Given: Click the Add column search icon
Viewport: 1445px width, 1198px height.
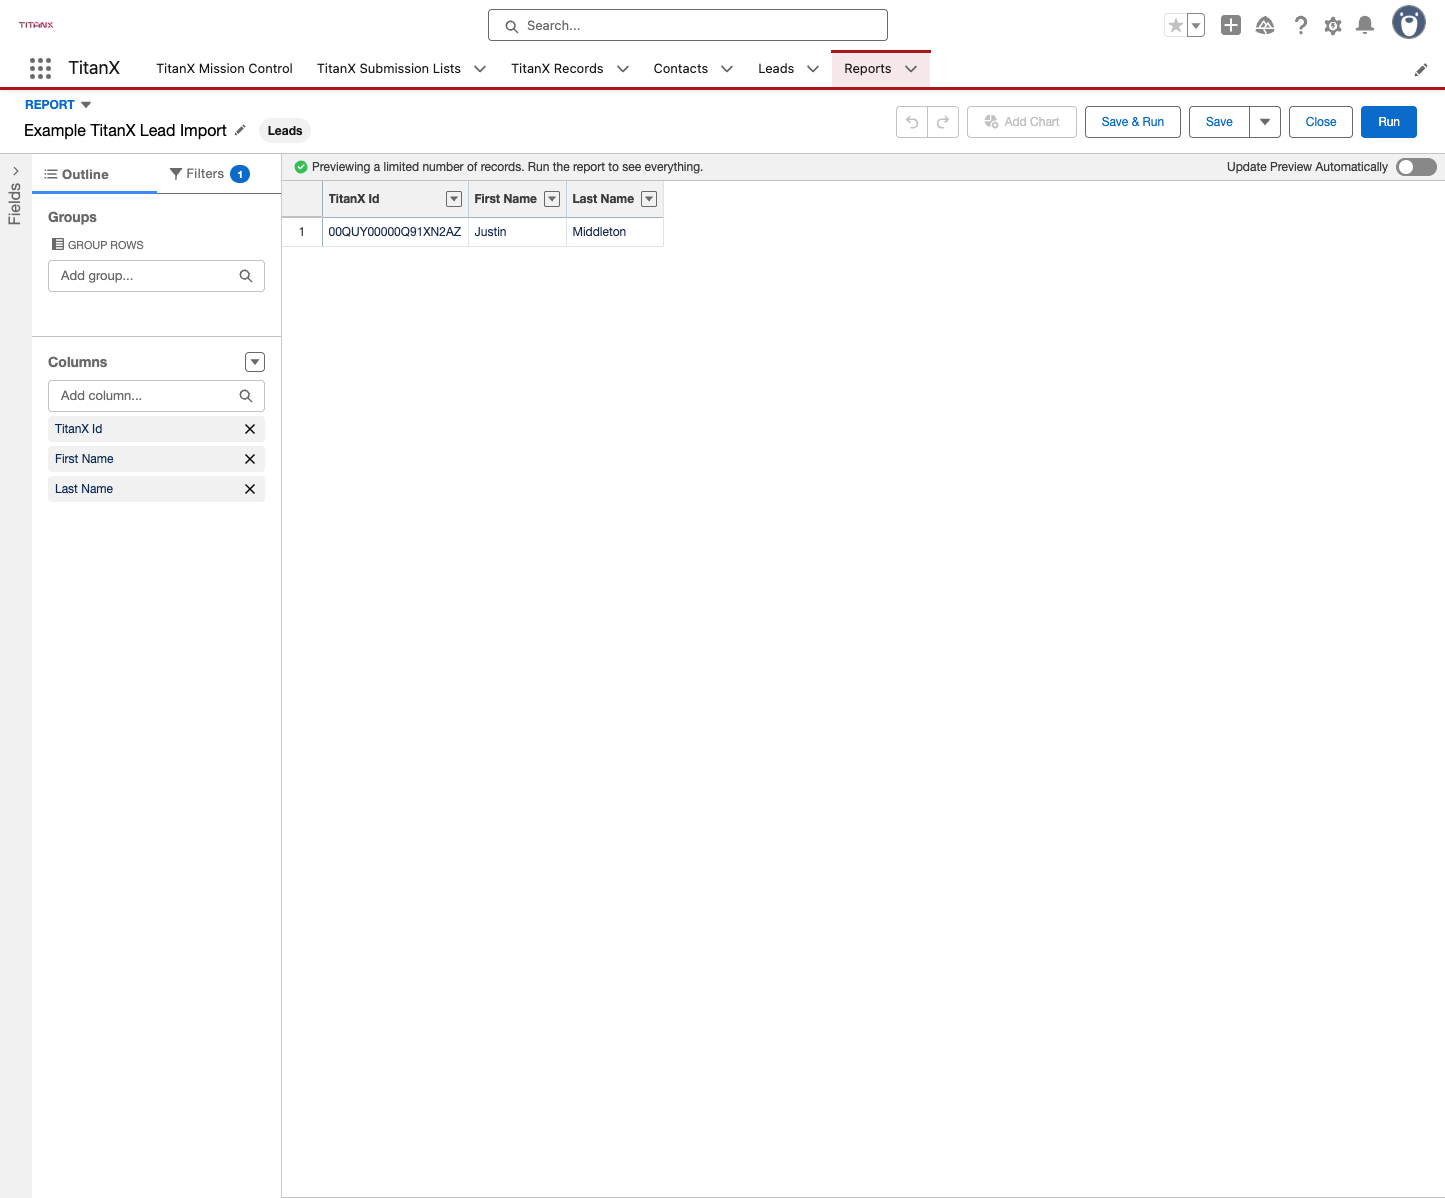Looking at the screenshot, I should [246, 396].
